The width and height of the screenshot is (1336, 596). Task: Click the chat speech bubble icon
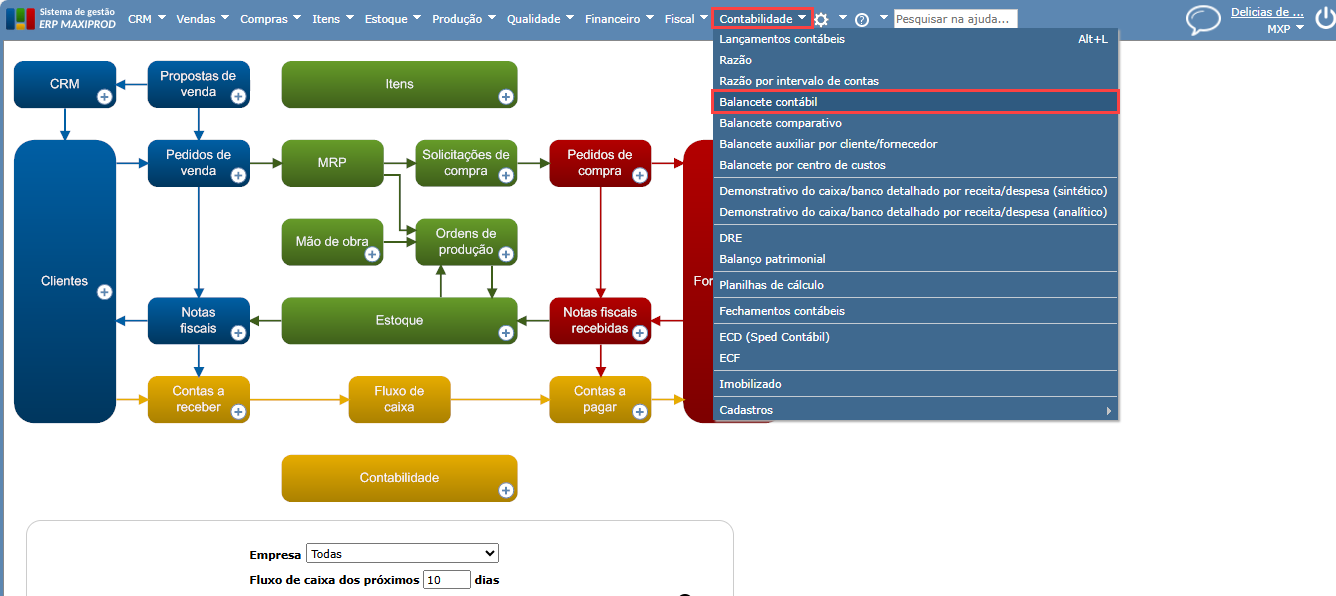tap(1203, 20)
